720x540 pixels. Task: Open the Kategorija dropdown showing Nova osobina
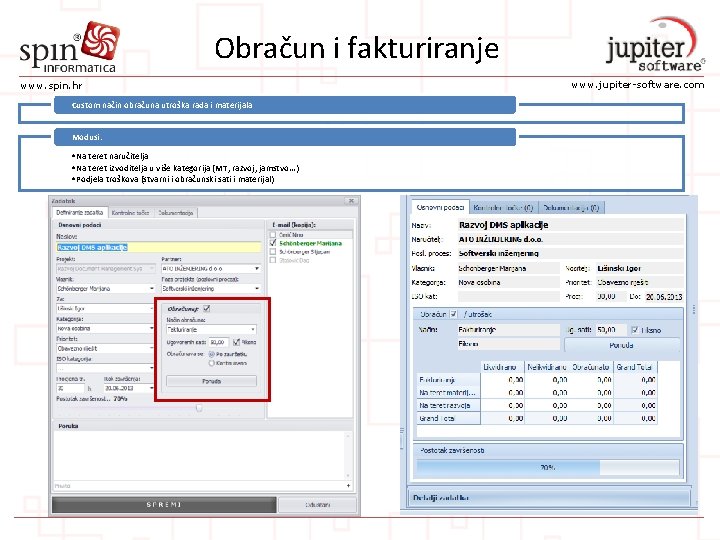152,329
